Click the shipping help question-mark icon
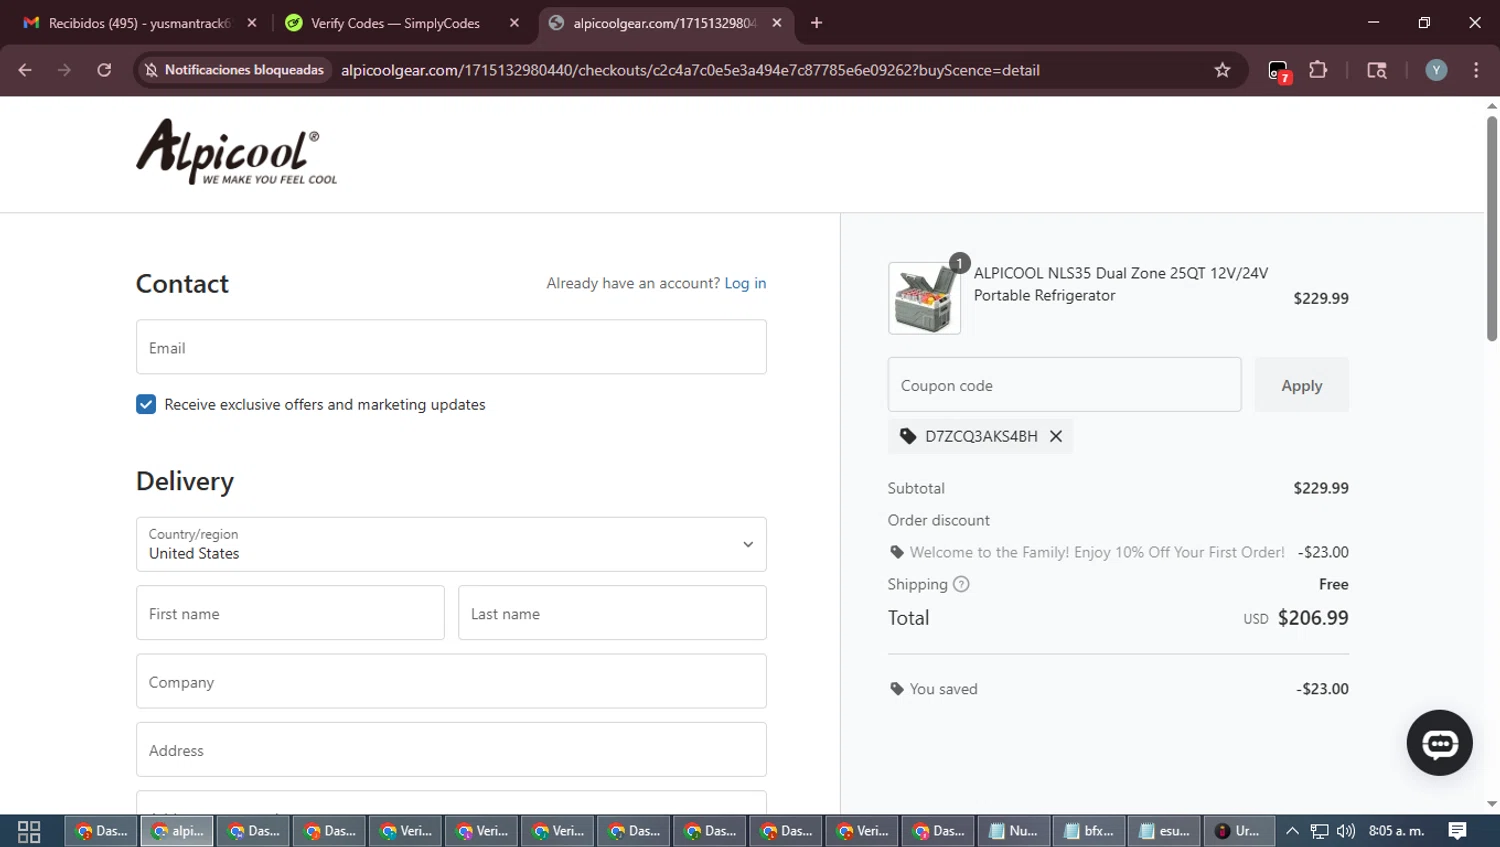 coord(961,584)
